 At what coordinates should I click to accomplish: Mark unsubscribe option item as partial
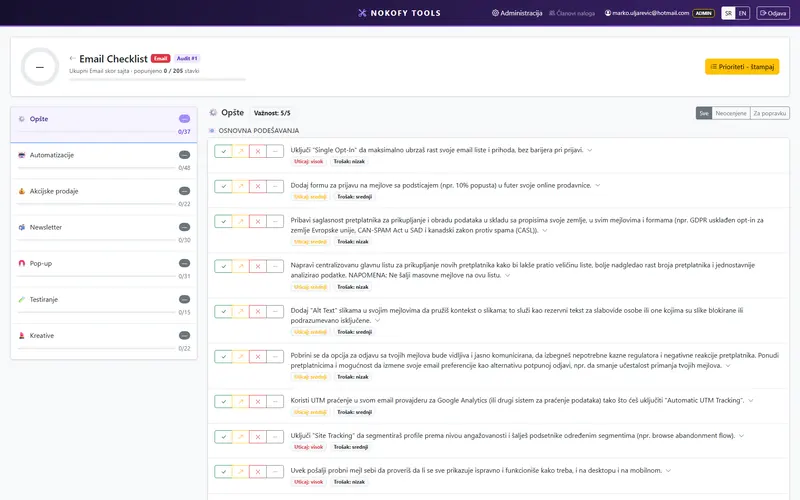(241, 357)
